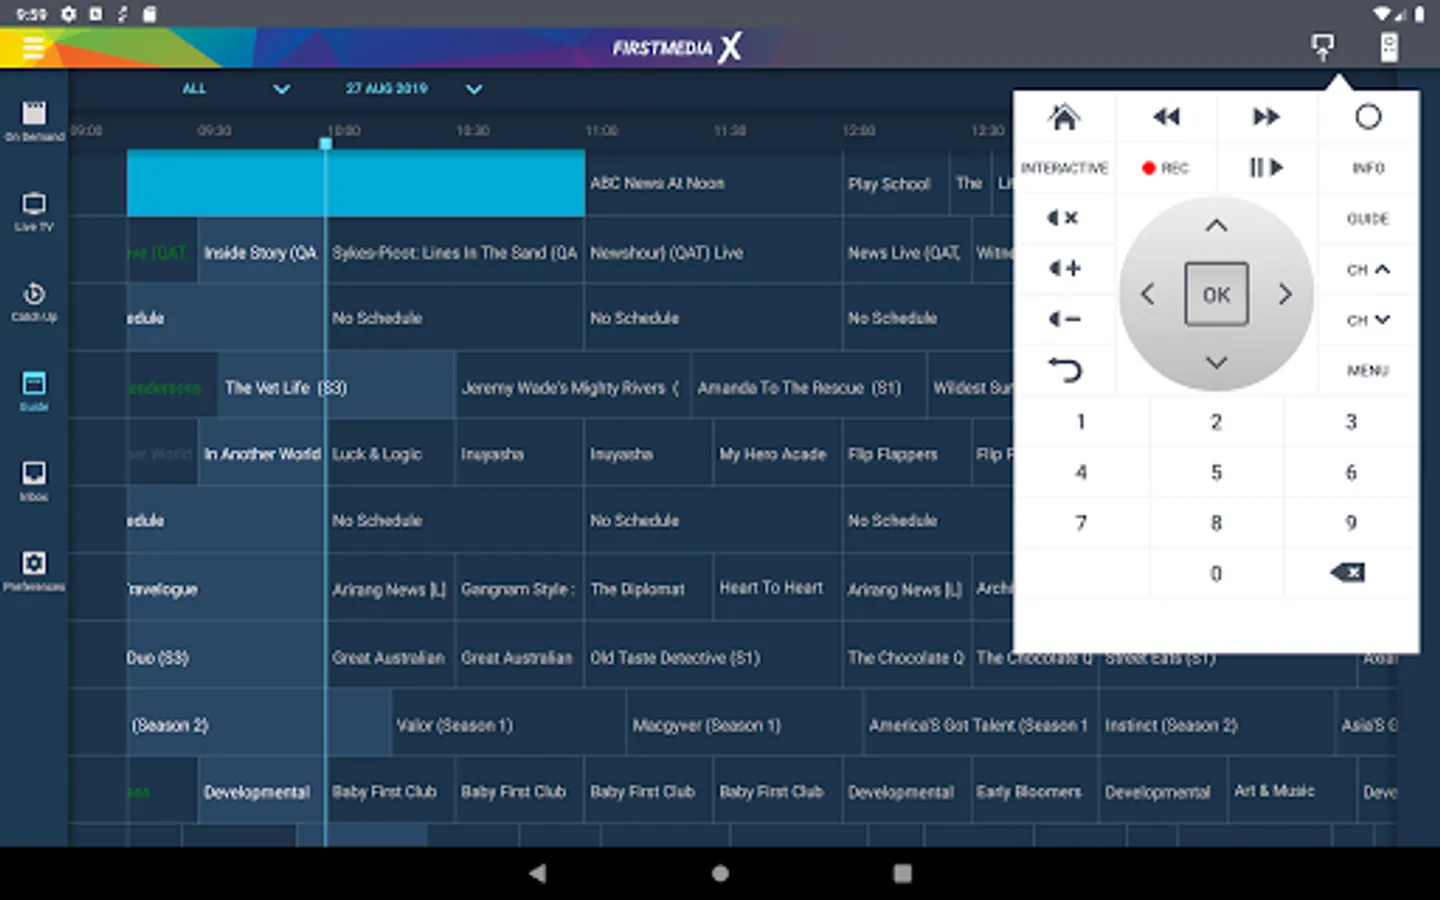The width and height of the screenshot is (1440, 900).
Task: Tap the remote control icon
Action: pos(1389,46)
